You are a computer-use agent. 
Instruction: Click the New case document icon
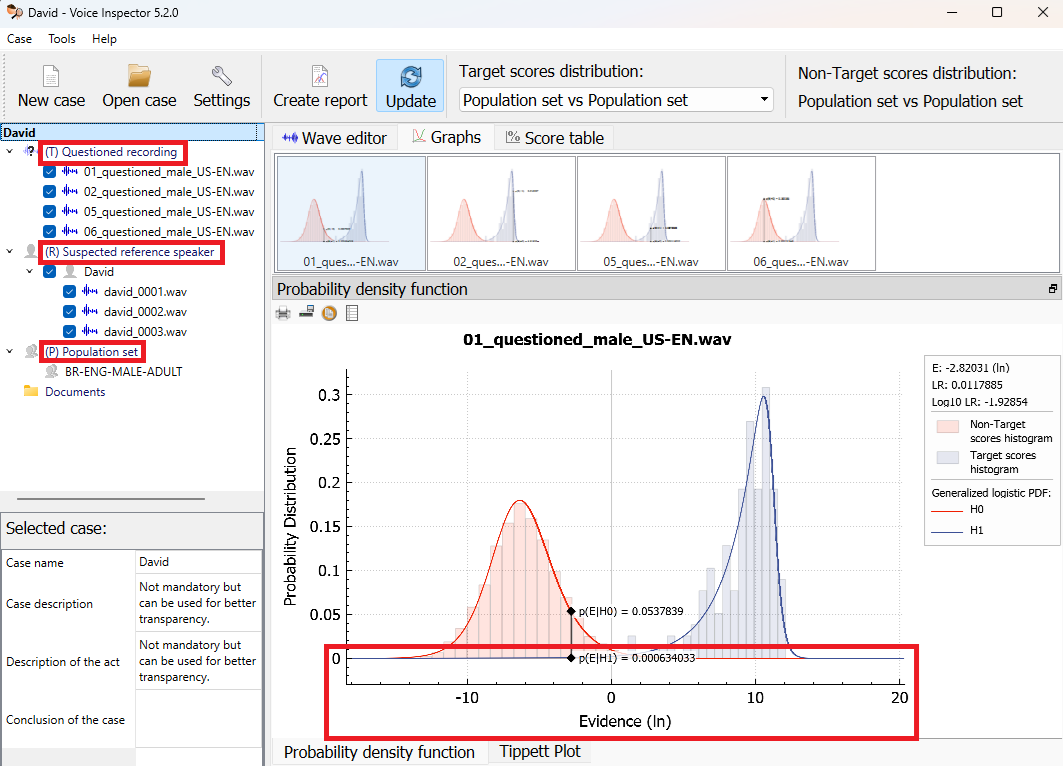tap(51, 76)
